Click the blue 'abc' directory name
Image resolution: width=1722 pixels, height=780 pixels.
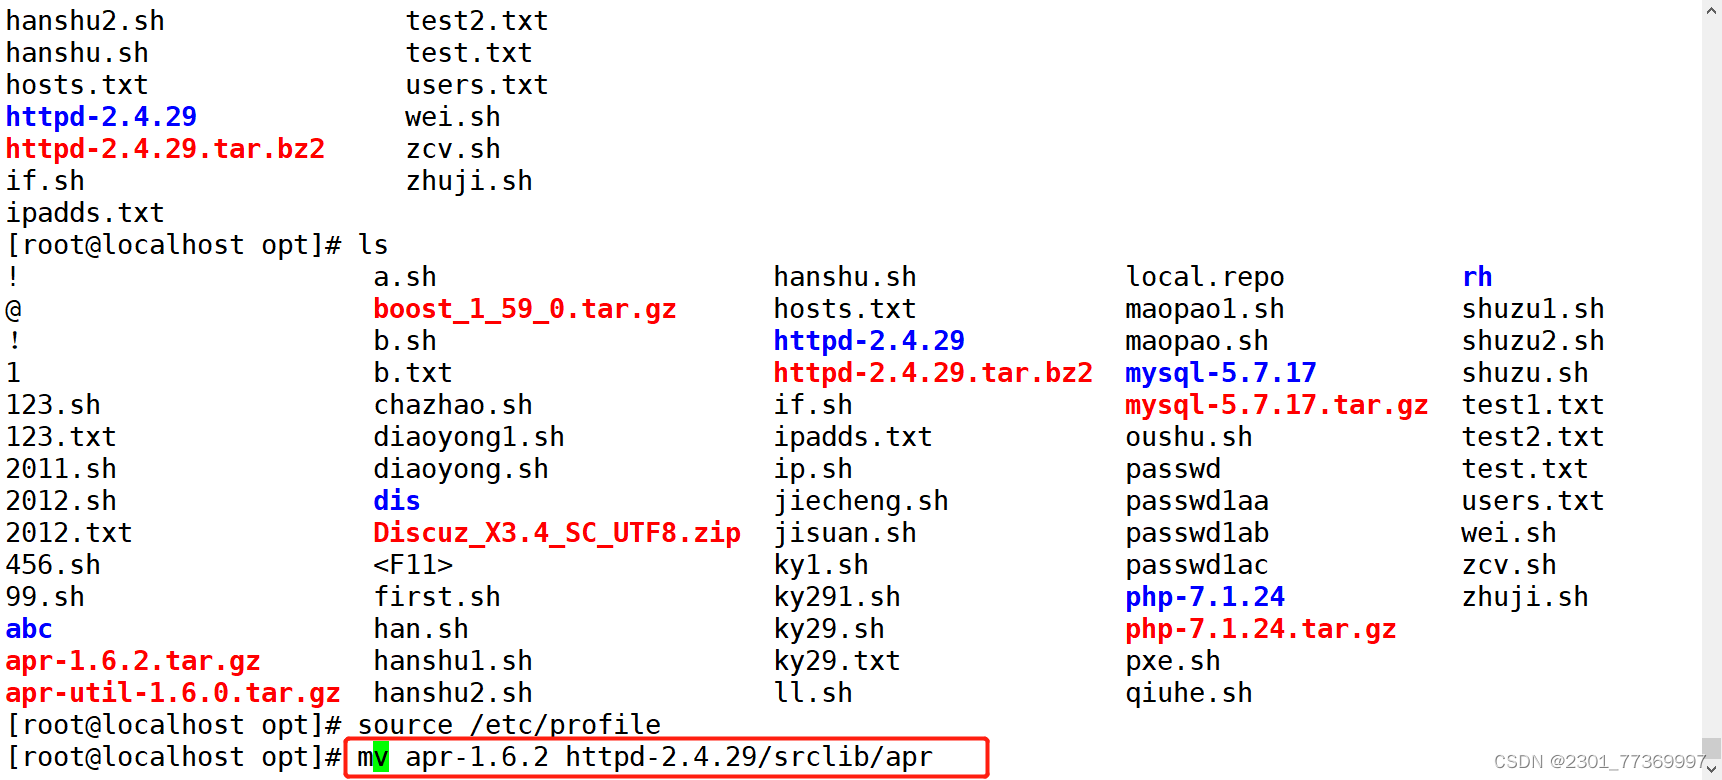pyautogui.click(x=29, y=629)
